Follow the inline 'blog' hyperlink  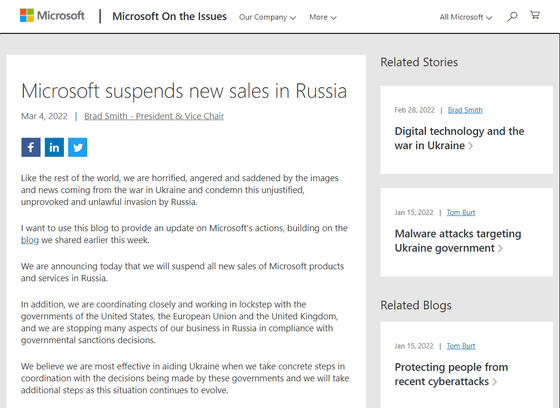(30, 240)
